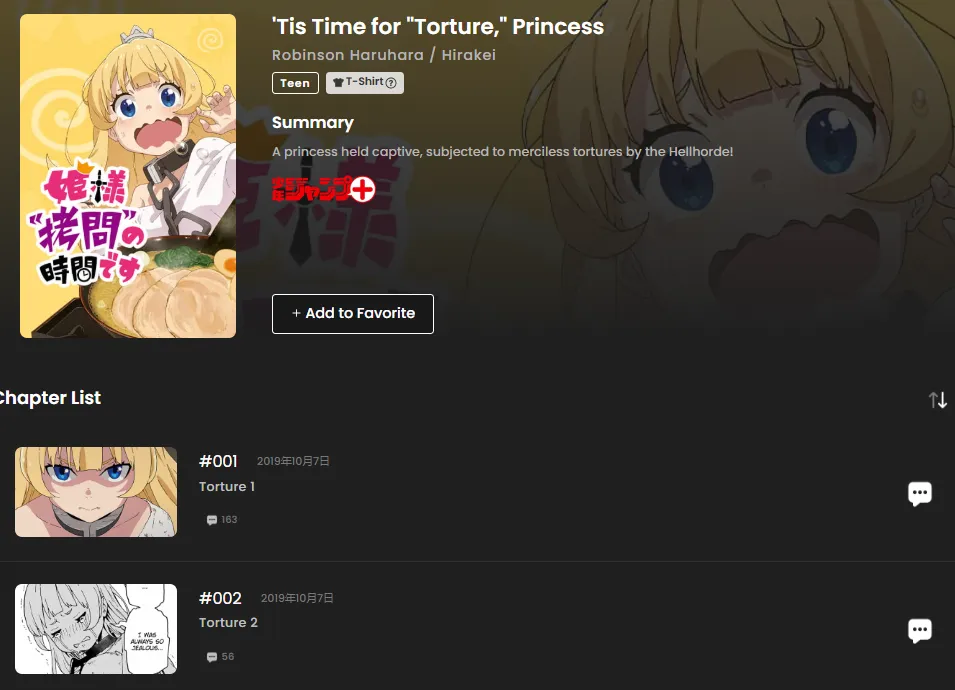
Task: Click the 56 comment count icon
Action: pyautogui.click(x=212, y=657)
